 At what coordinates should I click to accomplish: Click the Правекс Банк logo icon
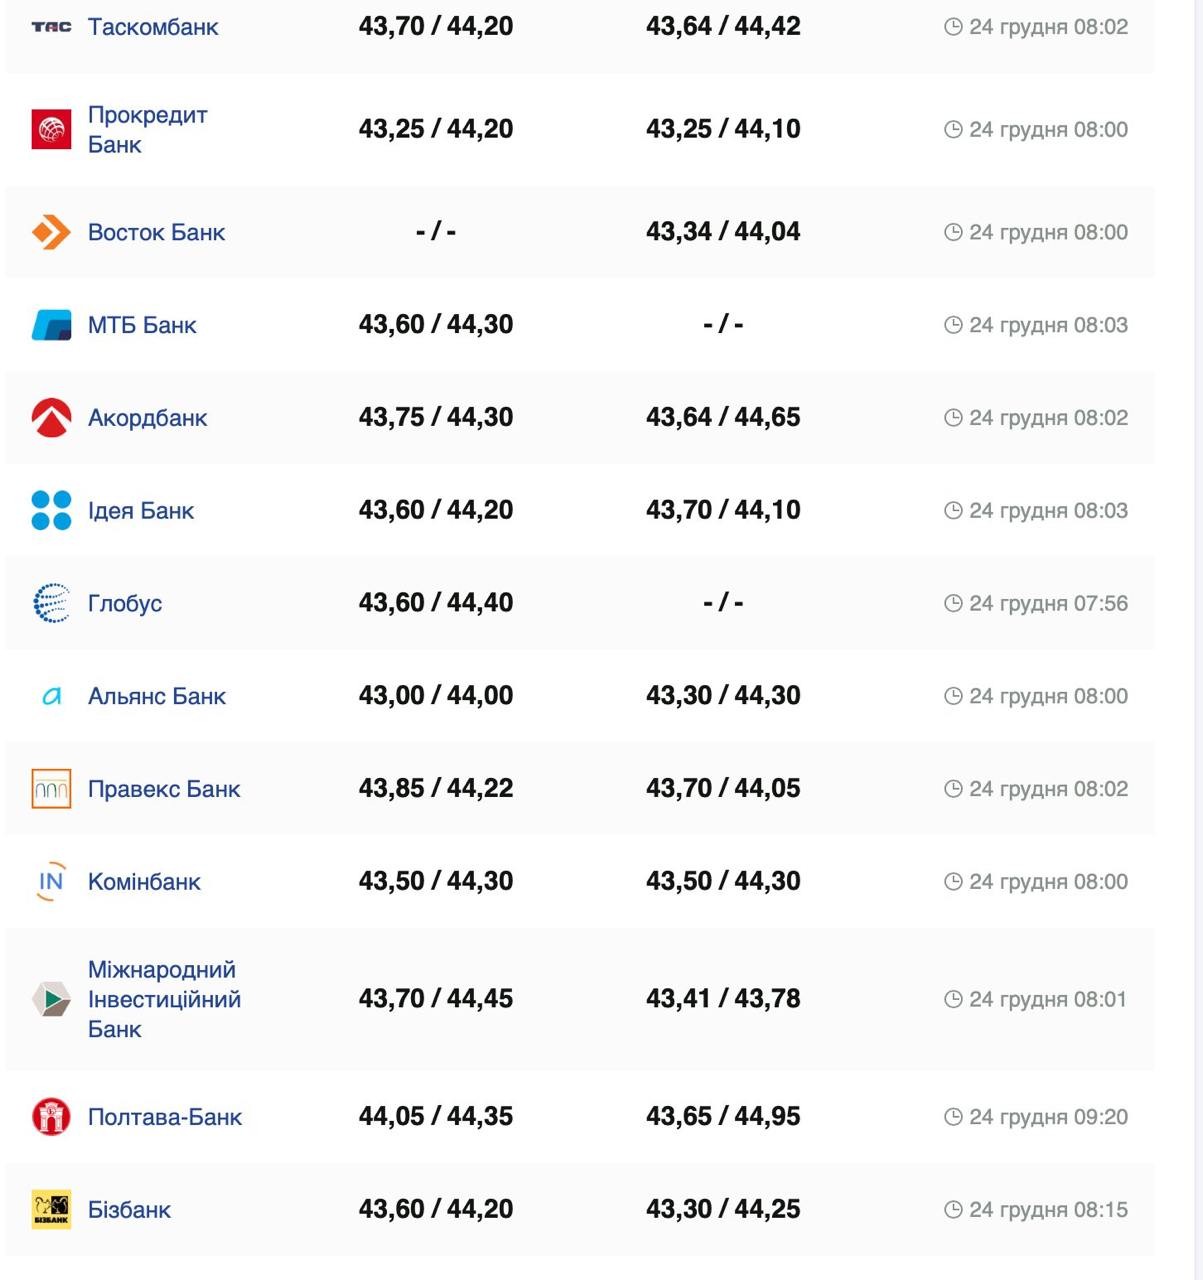(51, 789)
